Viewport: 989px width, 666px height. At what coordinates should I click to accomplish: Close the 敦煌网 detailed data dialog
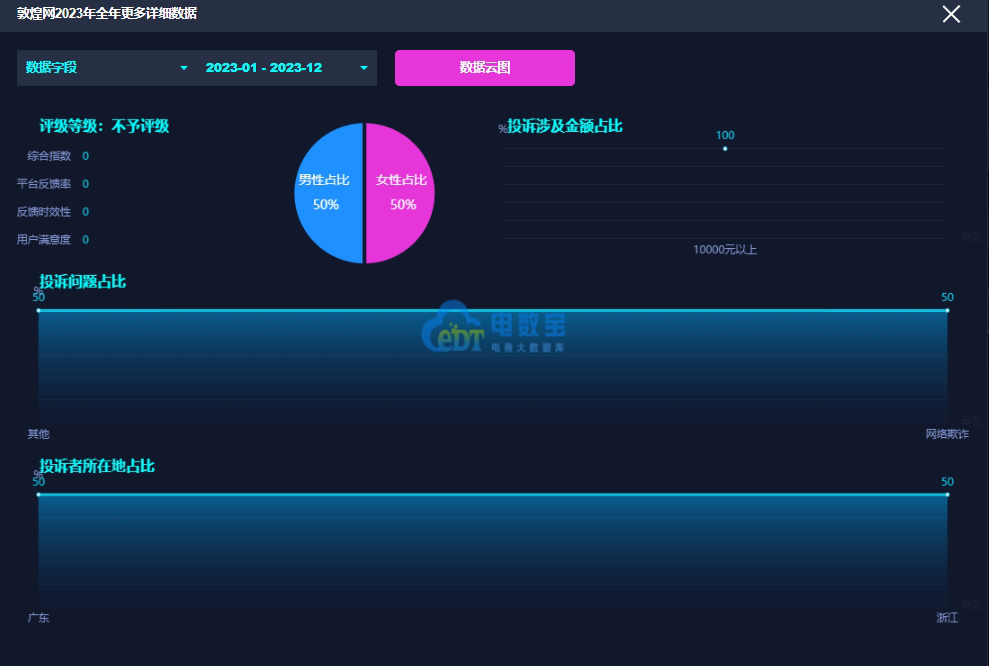pos(951,14)
